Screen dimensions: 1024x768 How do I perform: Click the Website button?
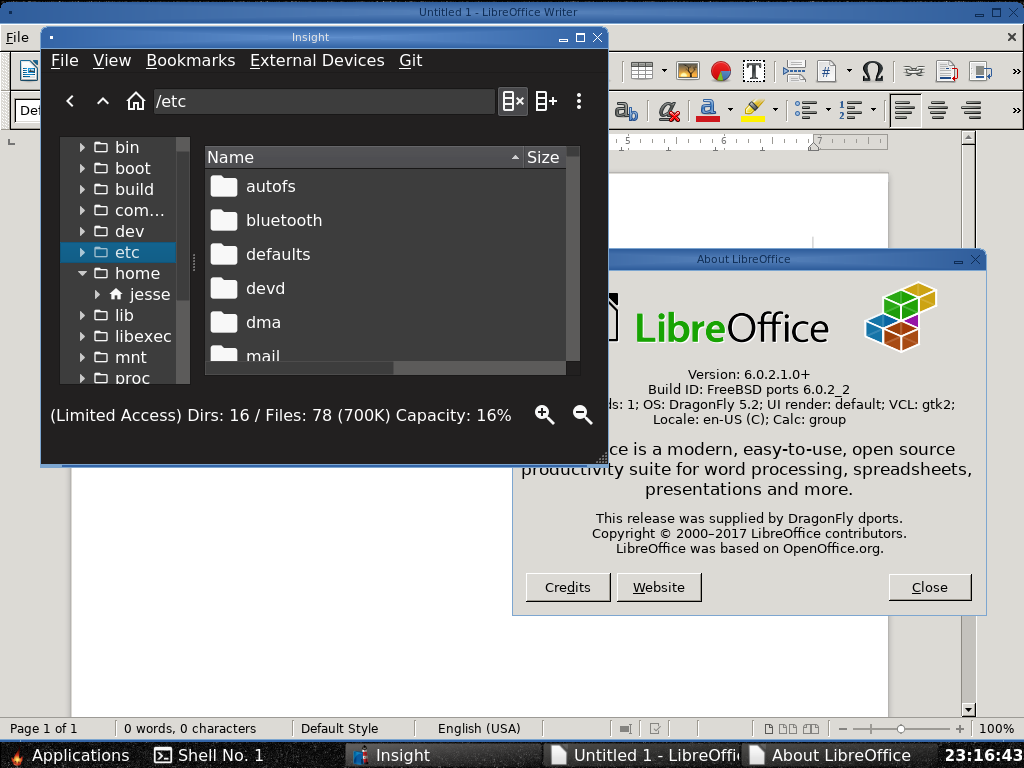[x=658, y=587]
